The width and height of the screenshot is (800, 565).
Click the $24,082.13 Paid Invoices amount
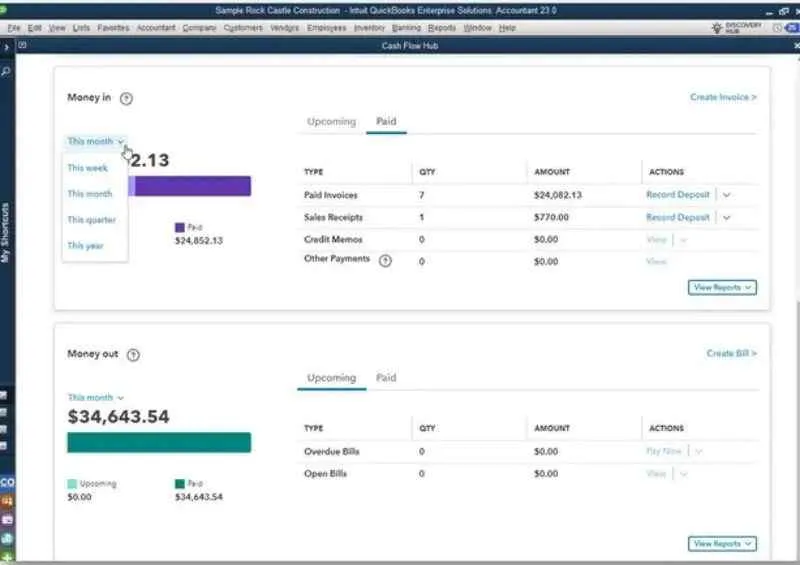(558, 195)
